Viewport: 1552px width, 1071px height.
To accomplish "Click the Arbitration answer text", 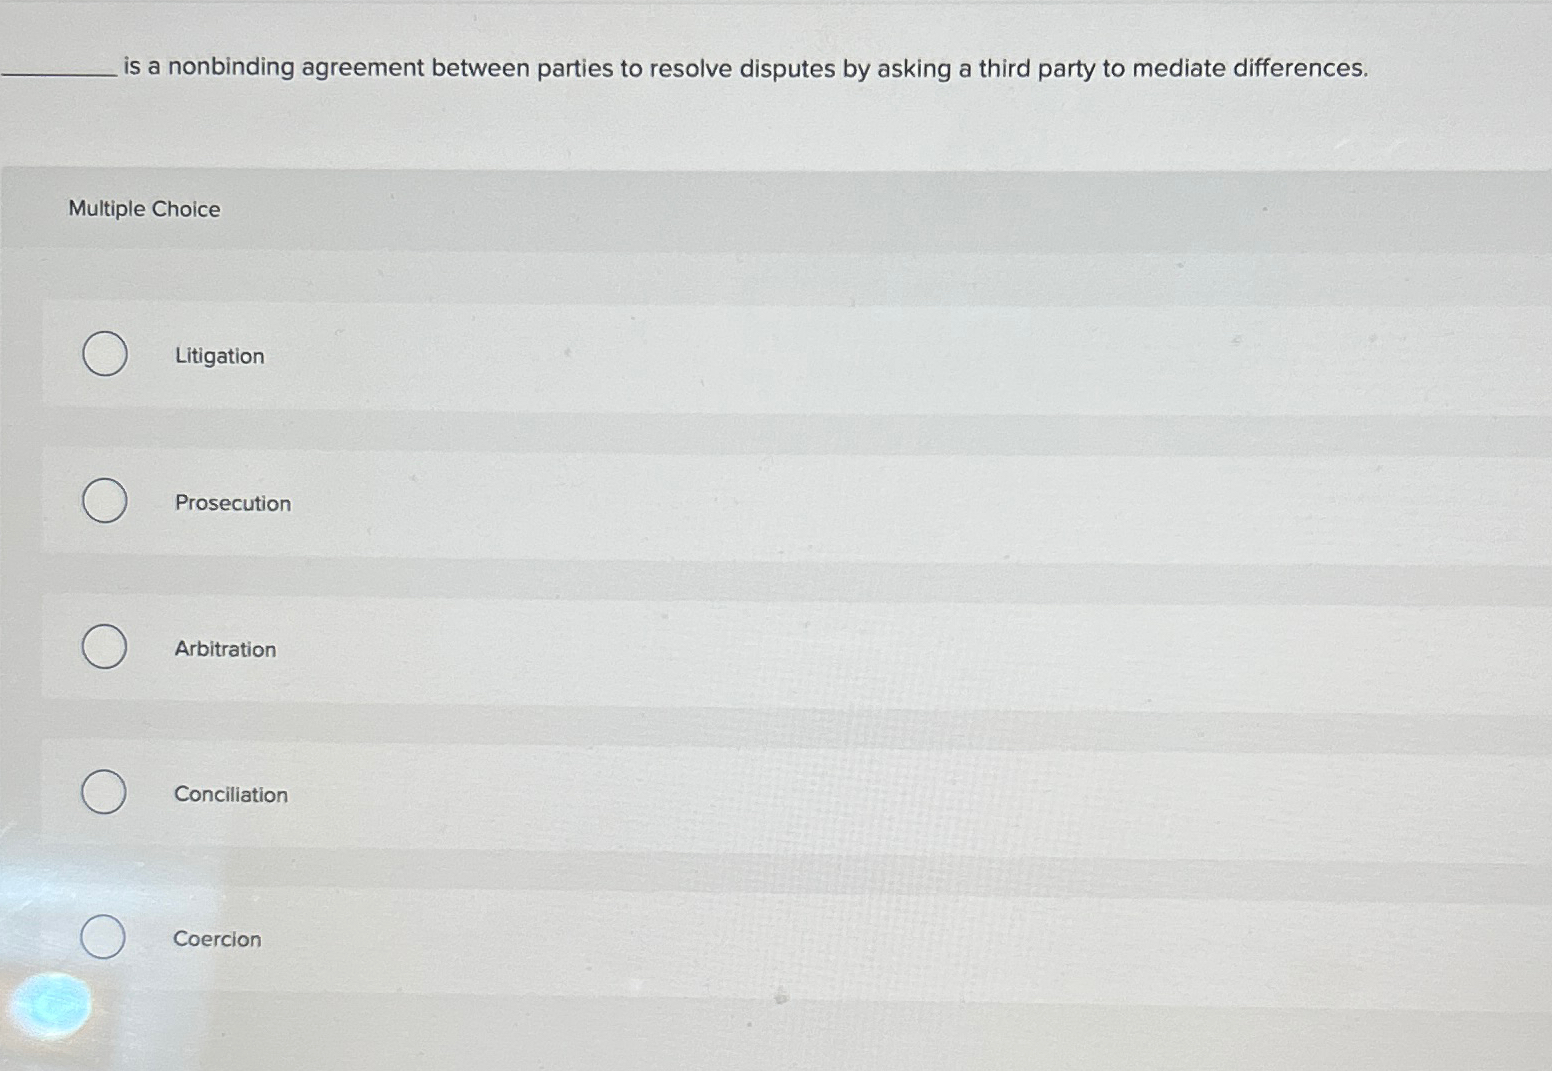I will [225, 649].
